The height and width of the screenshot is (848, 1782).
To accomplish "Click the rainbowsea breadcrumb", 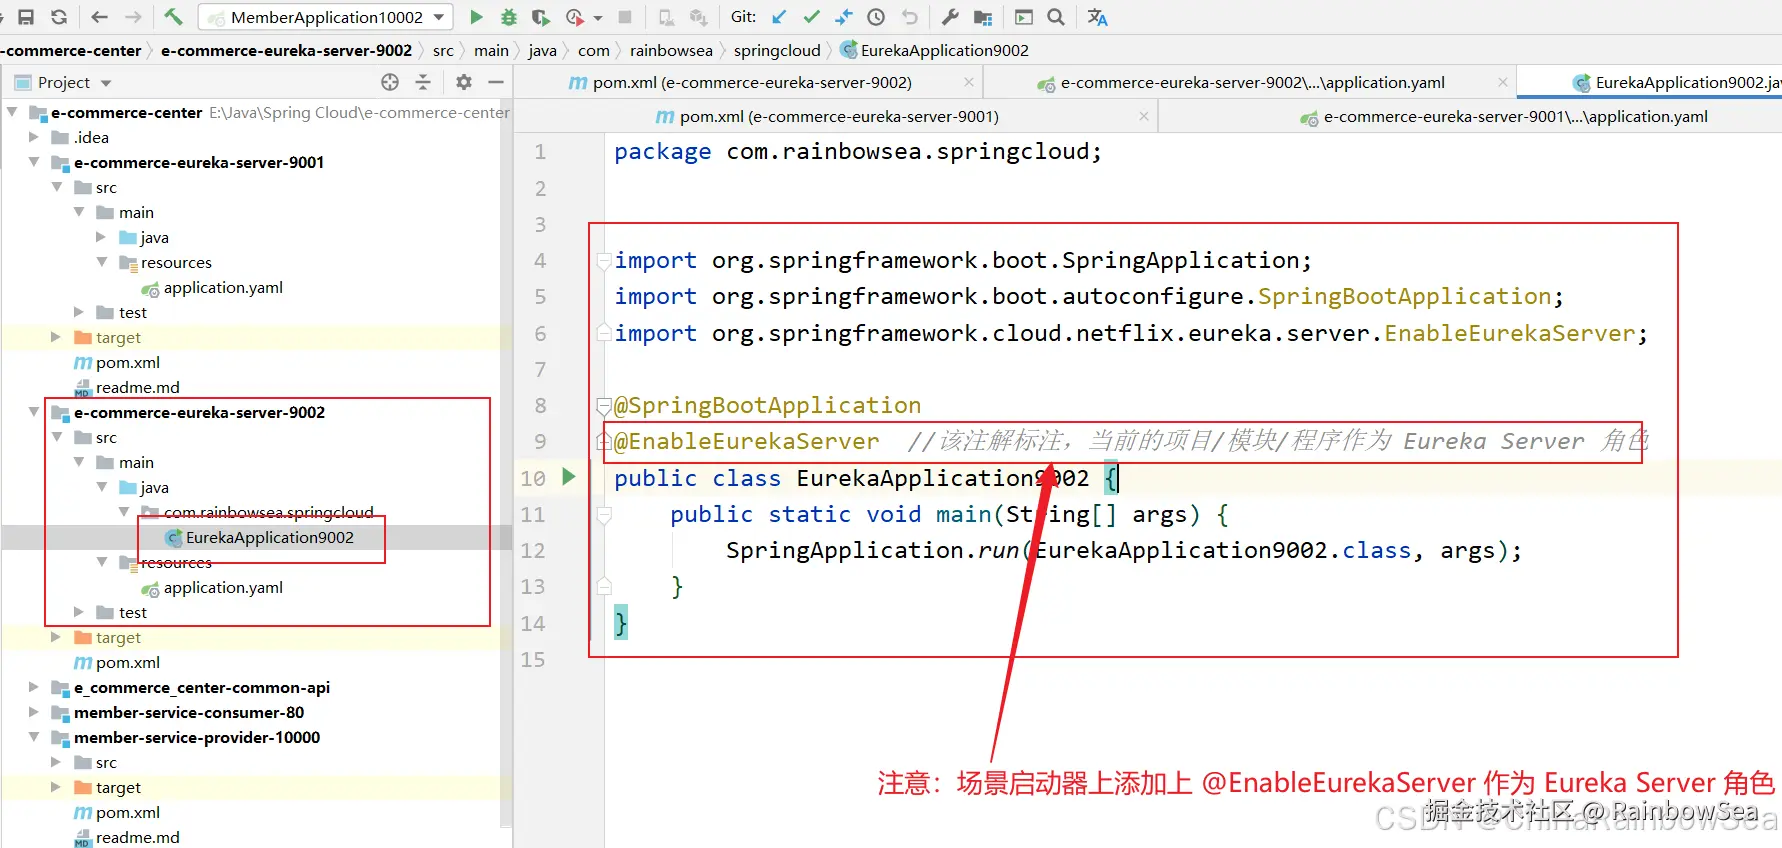I will pos(671,50).
